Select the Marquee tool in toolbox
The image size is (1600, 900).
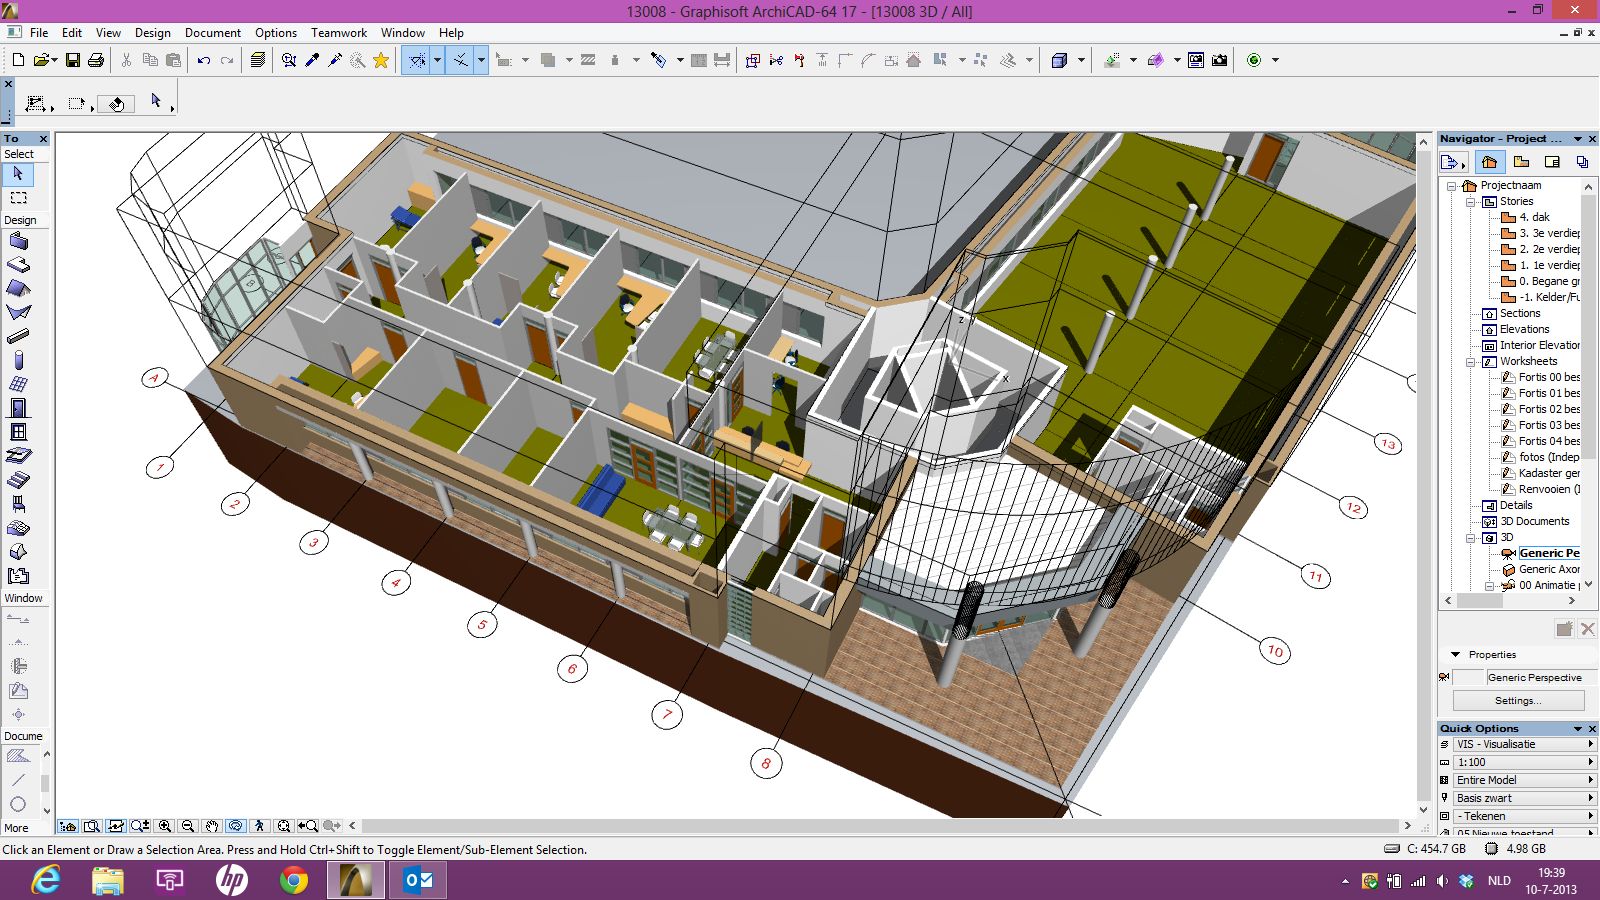tap(18, 198)
